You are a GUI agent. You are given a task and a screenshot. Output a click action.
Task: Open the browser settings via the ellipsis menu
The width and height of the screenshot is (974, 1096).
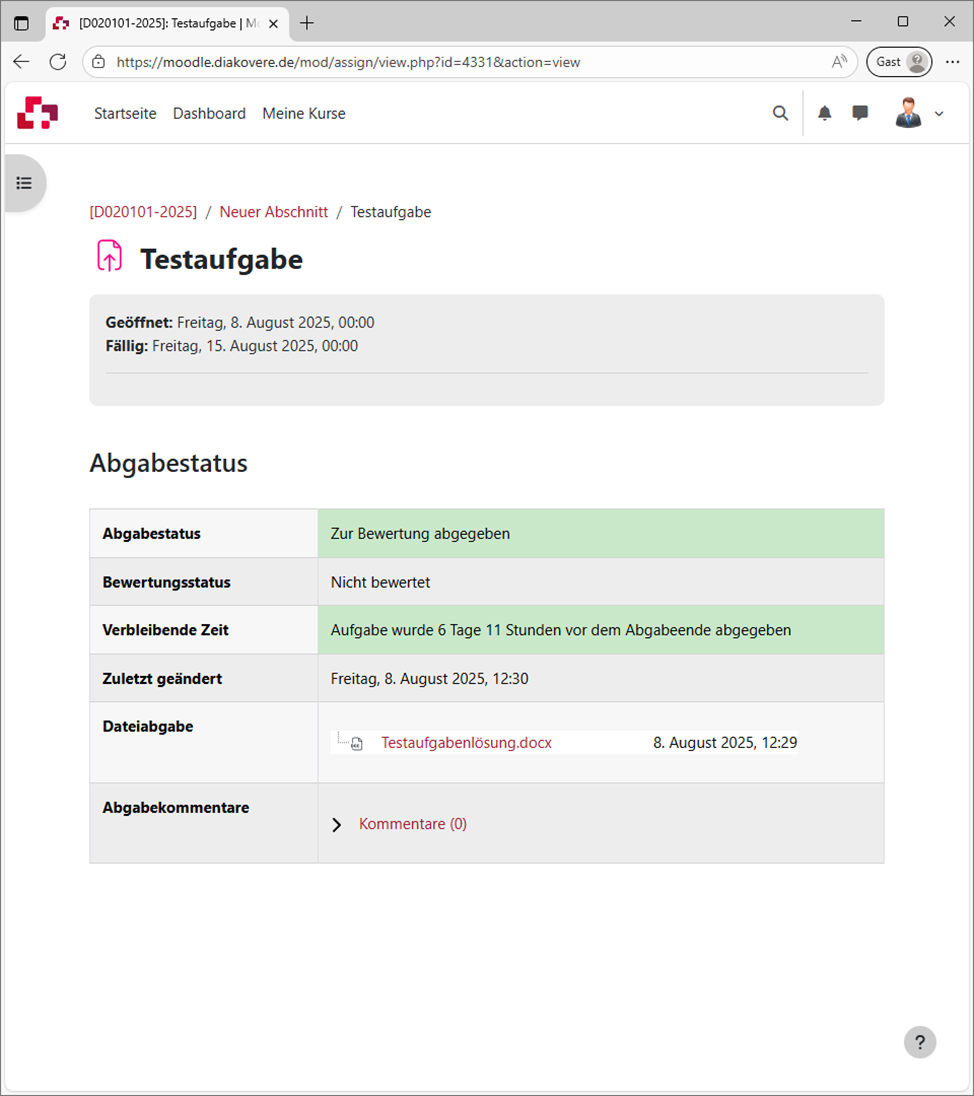click(x=952, y=61)
